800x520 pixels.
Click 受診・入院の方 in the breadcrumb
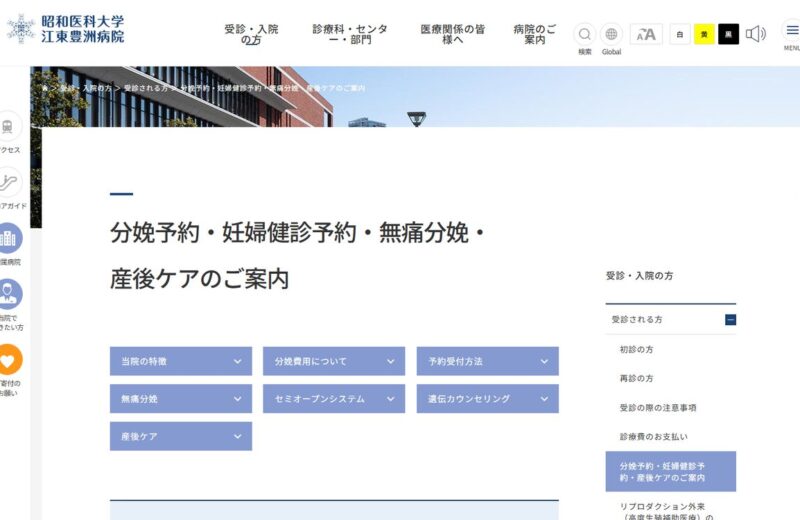click(x=86, y=88)
